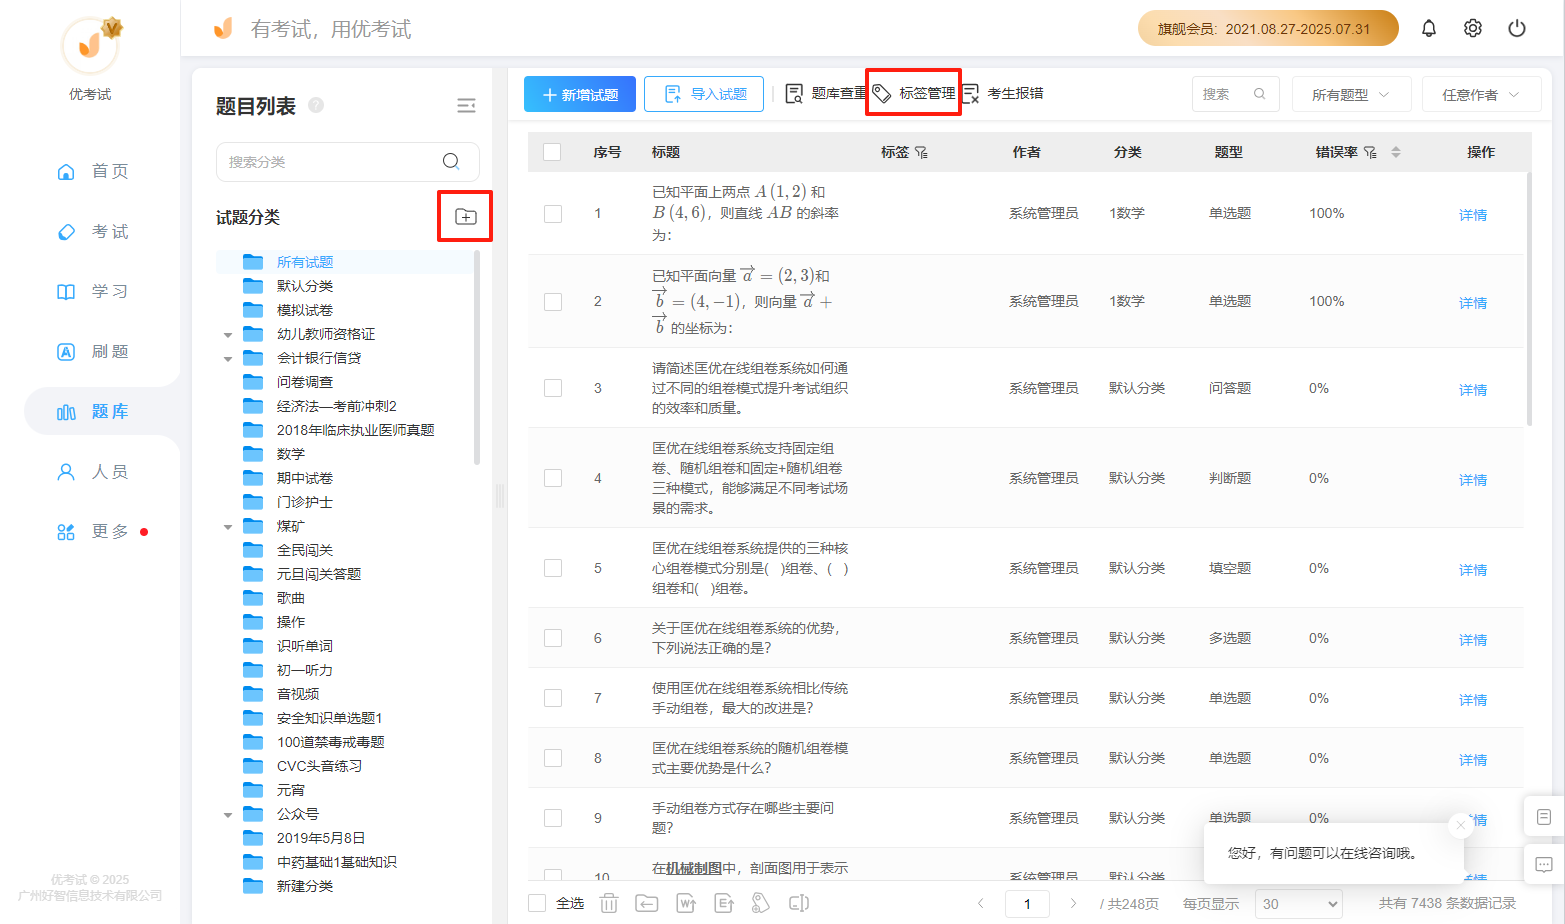Go to next page arrow
The height and width of the screenshot is (924, 1565).
1073,903
